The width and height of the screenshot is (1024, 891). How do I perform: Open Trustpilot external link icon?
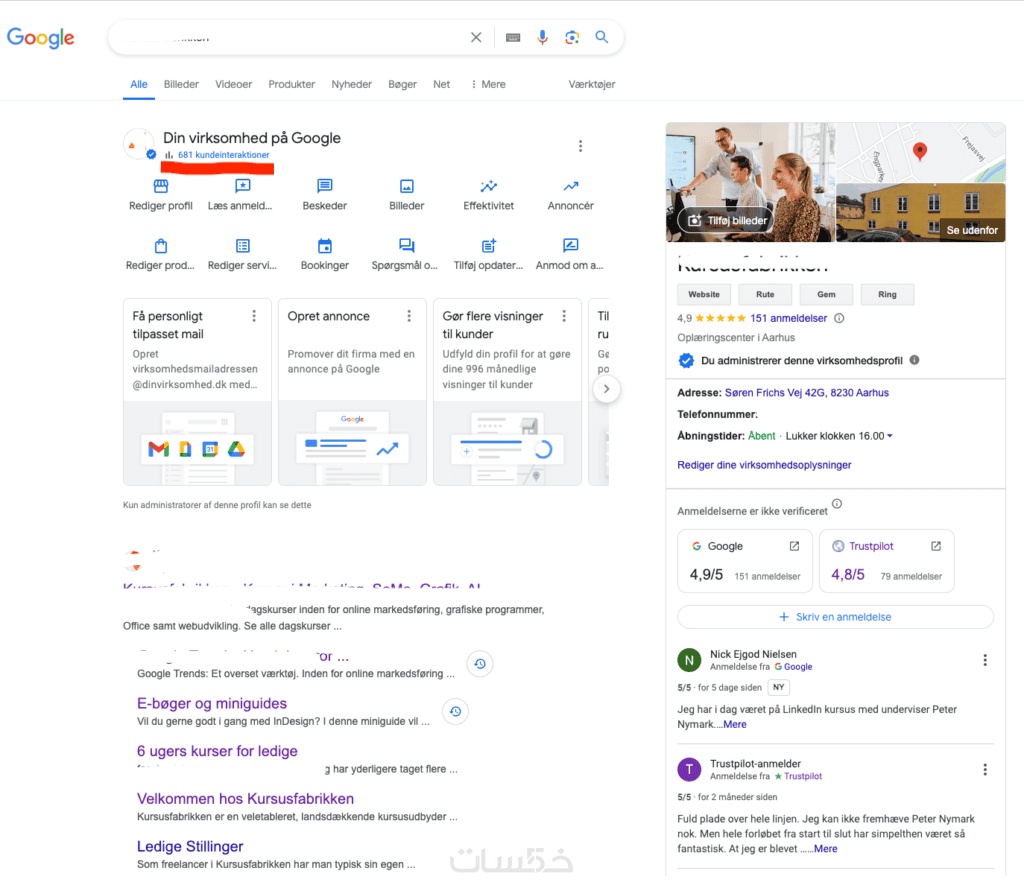(936, 546)
